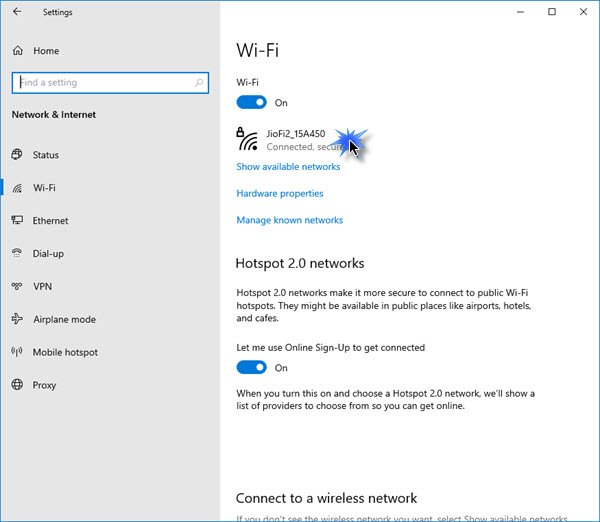This screenshot has width=600, height=522.
Task: Click the VPN icon in sidebar
Action: [x=17, y=286]
